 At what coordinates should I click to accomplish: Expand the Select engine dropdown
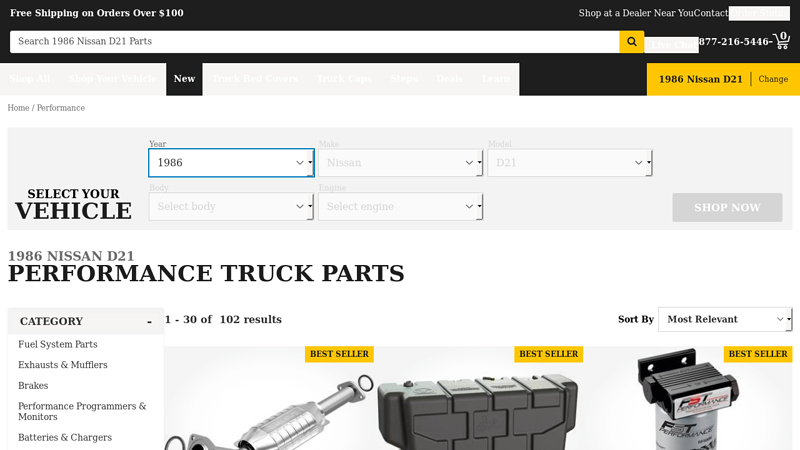point(401,207)
